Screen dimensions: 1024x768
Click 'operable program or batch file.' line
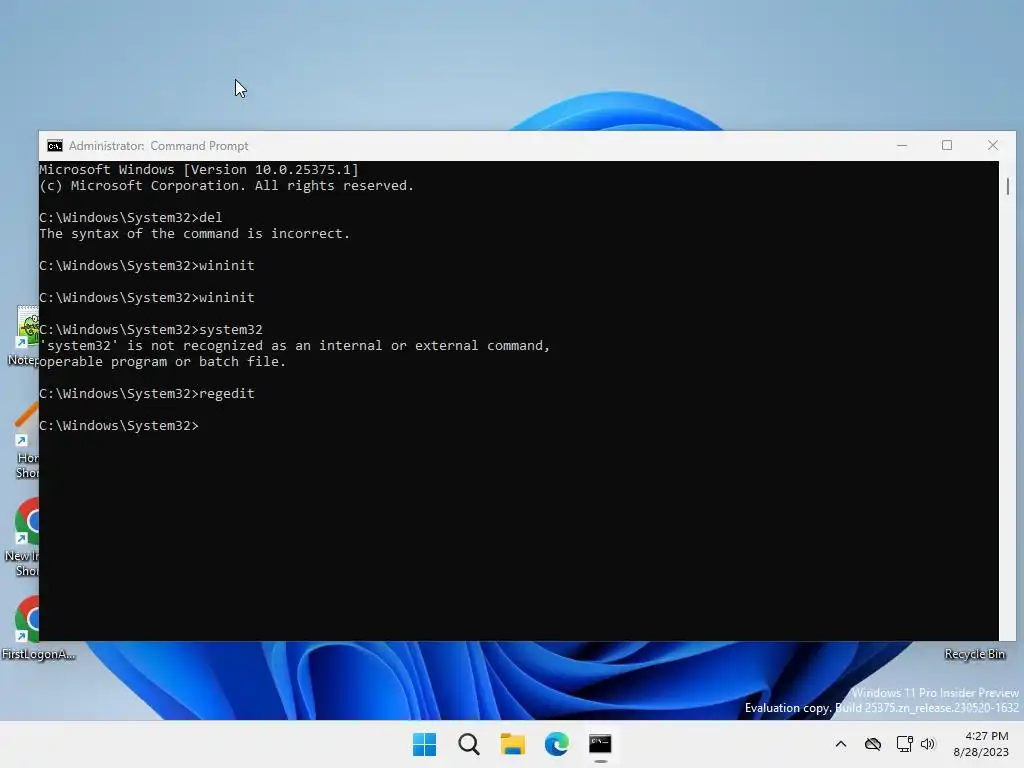point(163,362)
